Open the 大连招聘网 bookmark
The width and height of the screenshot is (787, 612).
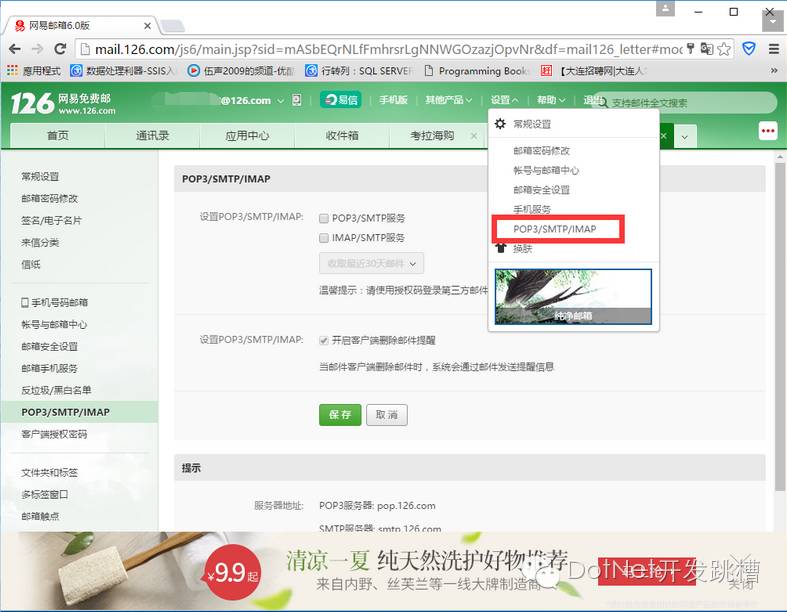point(594,71)
